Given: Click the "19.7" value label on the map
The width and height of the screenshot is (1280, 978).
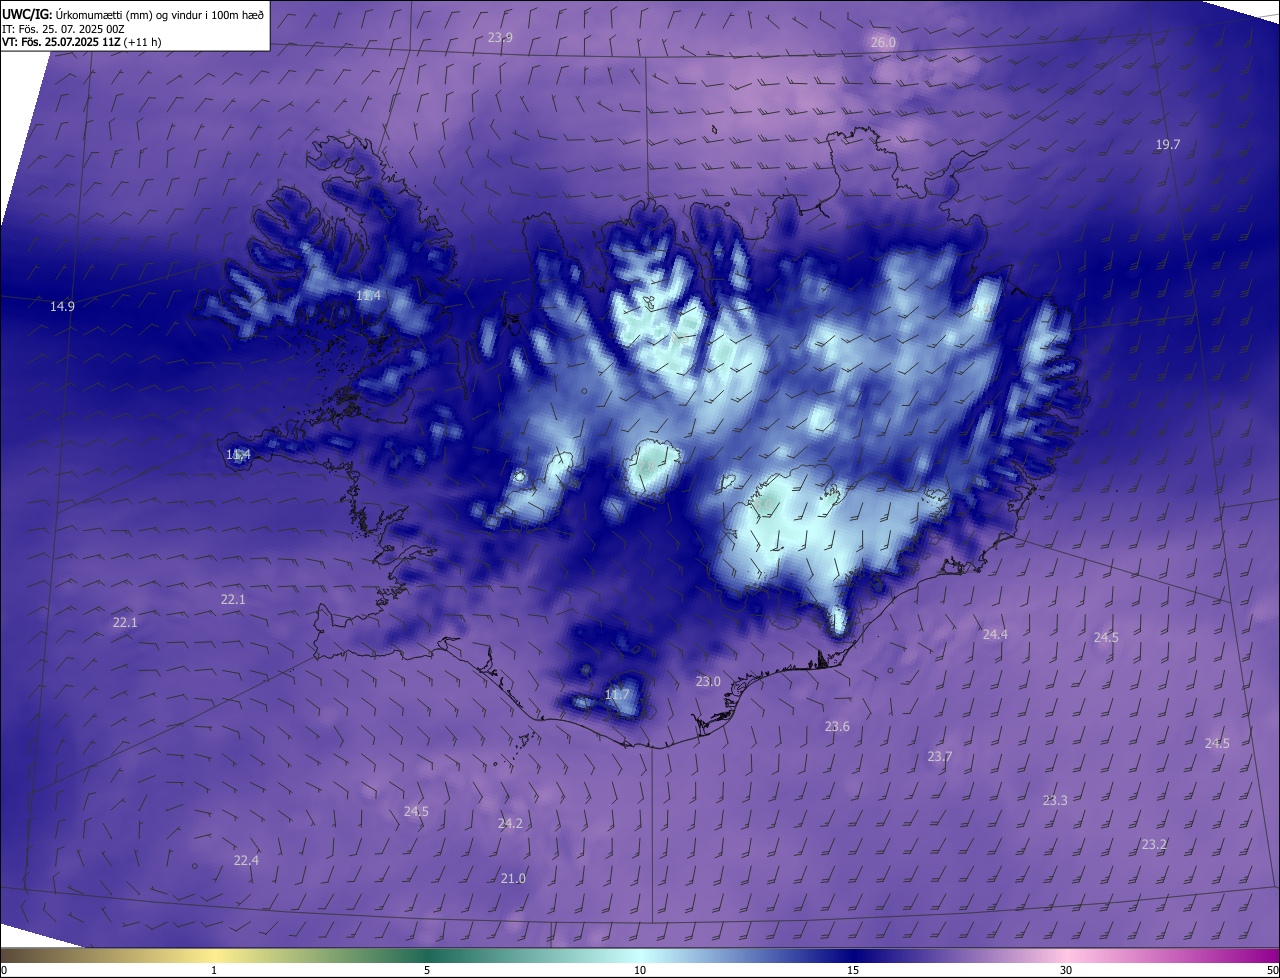Looking at the screenshot, I should point(1168,145).
